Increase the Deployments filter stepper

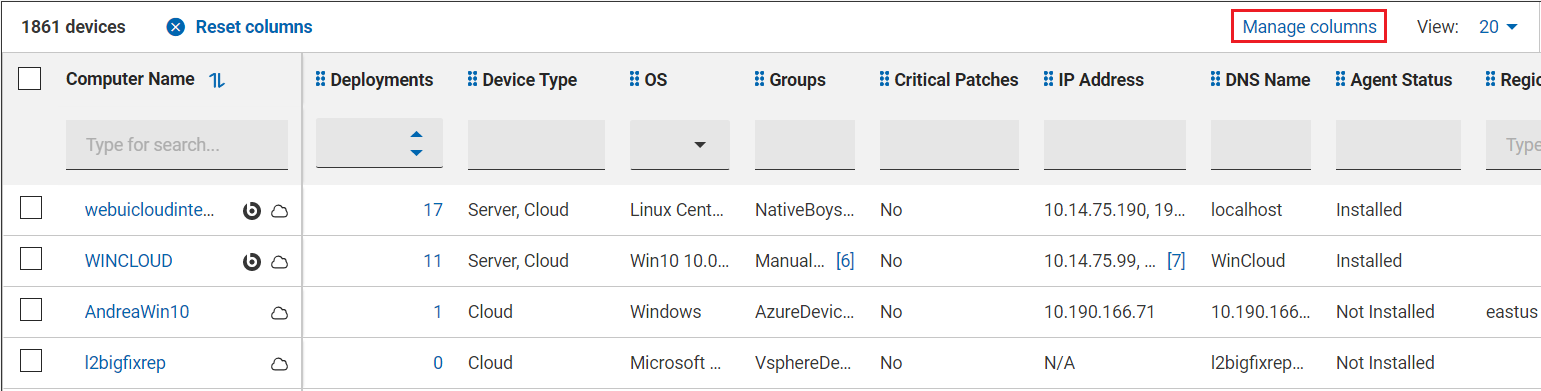click(x=417, y=135)
